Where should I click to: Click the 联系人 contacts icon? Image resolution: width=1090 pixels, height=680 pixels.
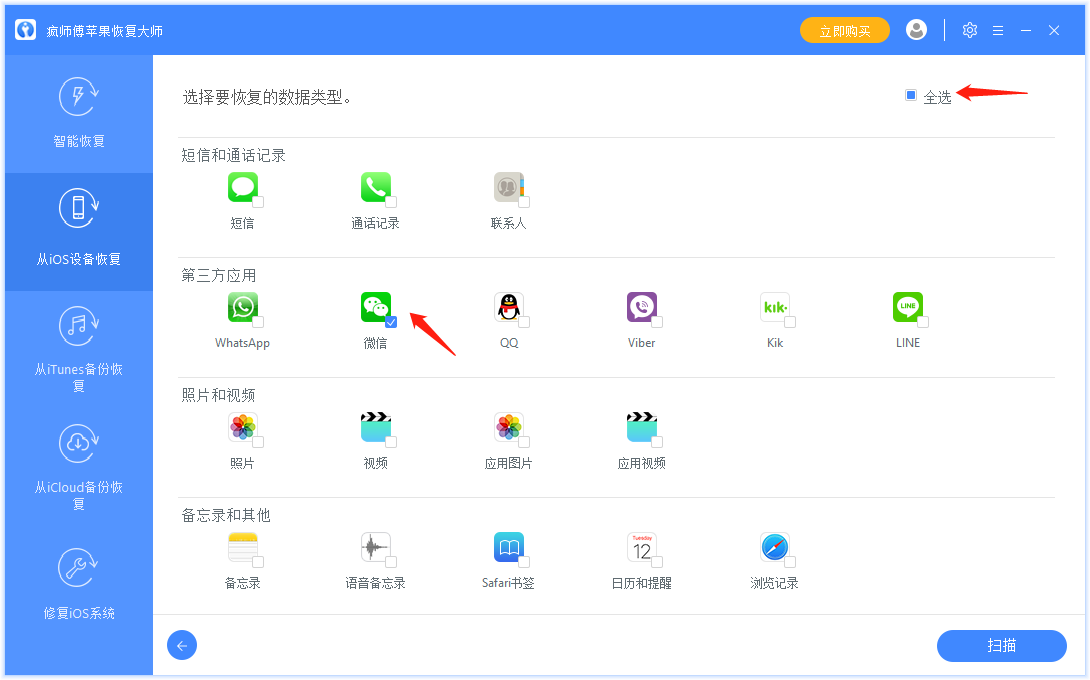pyautogui.click(x=509, y=187)
